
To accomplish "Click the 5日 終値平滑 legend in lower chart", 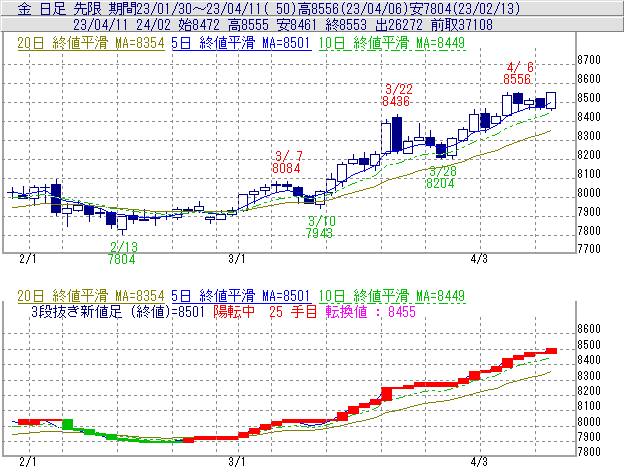I will coord(241,296).
